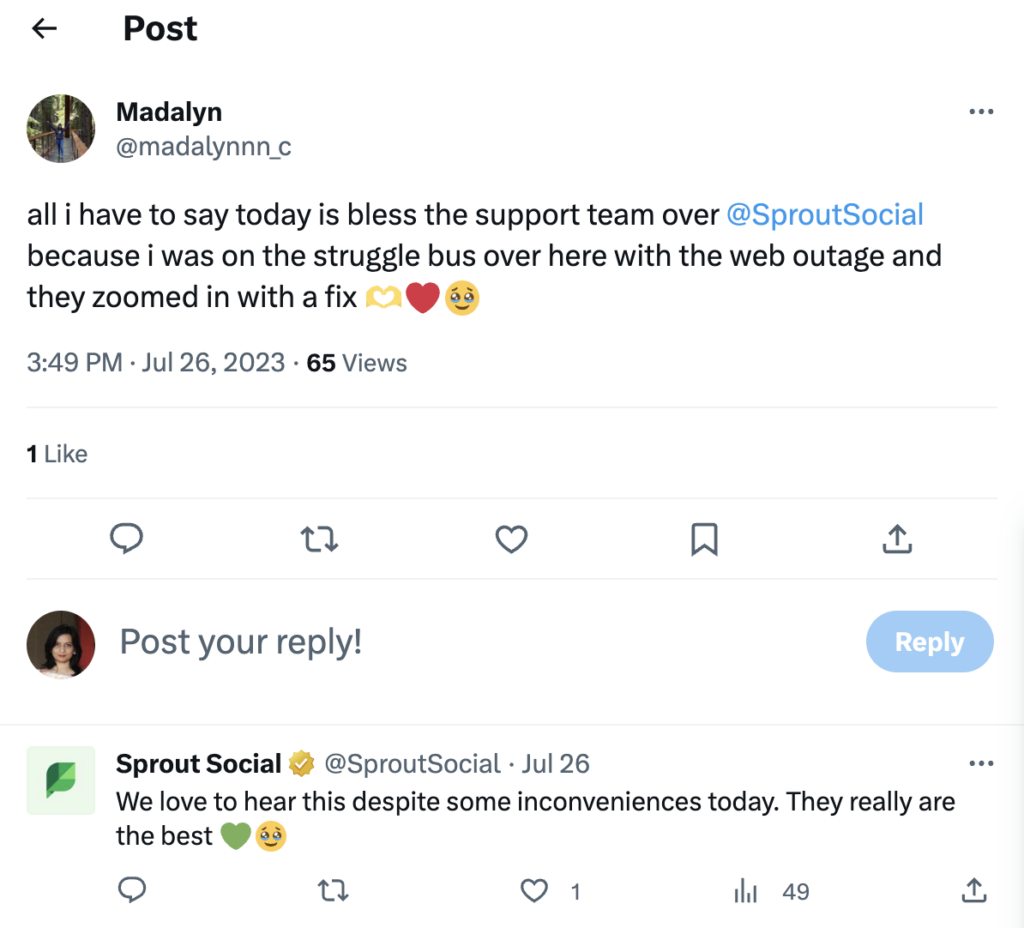The height and width of the screenshot is (928, 1024).
Task: Open the @madalynnn_c handle
Action: (204, 147)
